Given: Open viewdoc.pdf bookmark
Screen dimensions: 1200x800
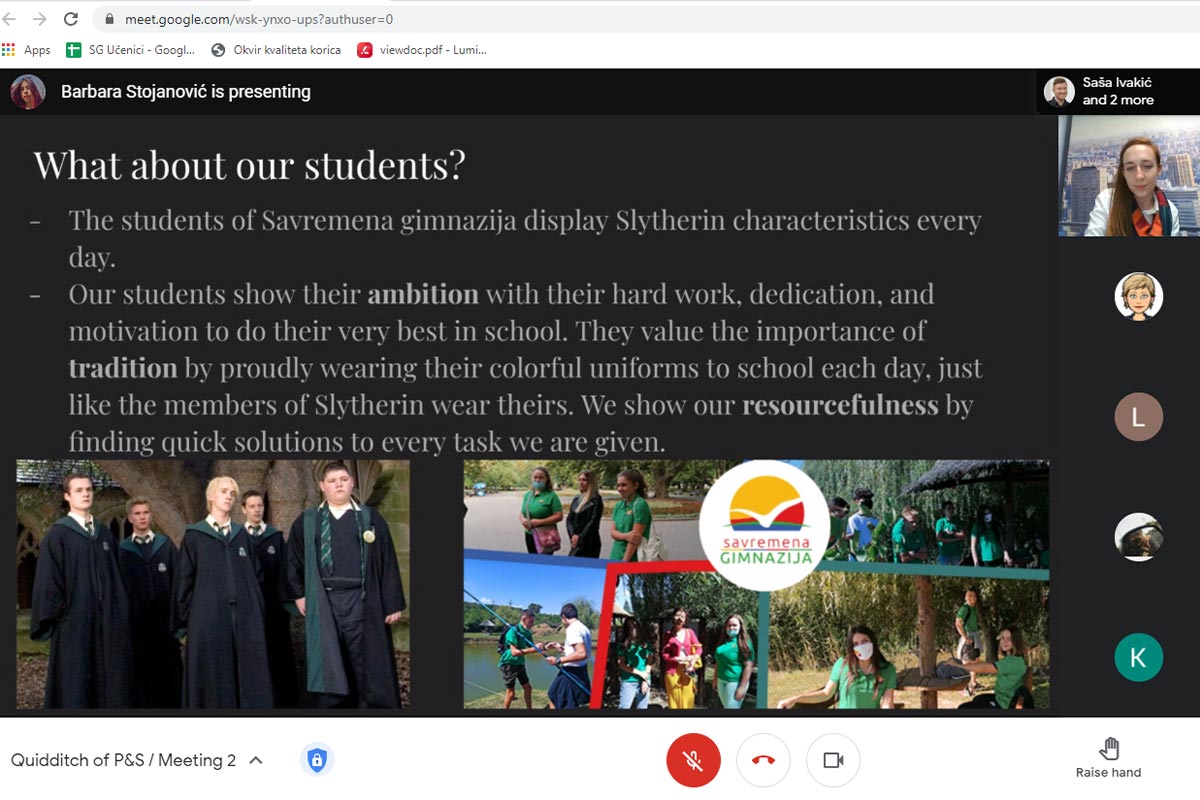Looking at the screenshot, I should coord(423,50).
